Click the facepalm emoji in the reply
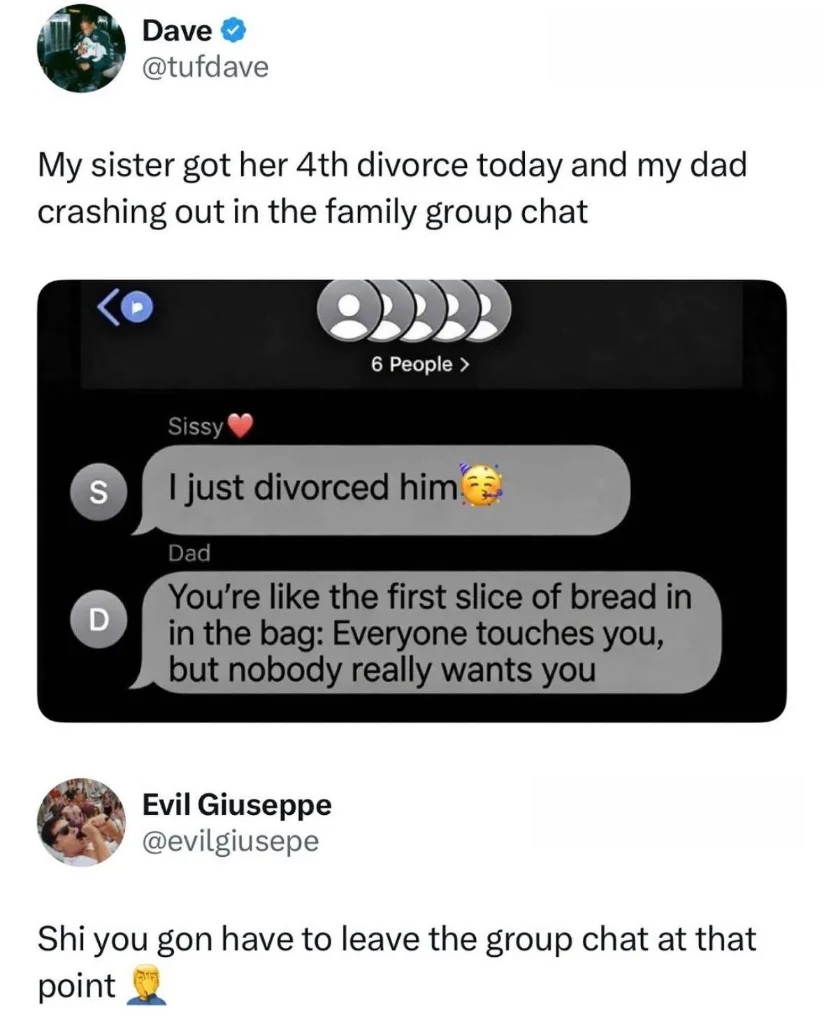Screen dimensions: 824x1024 coord(143,987)
